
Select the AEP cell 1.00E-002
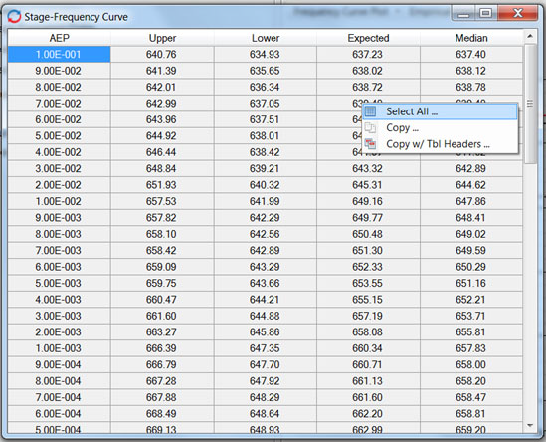click(59, 201)
